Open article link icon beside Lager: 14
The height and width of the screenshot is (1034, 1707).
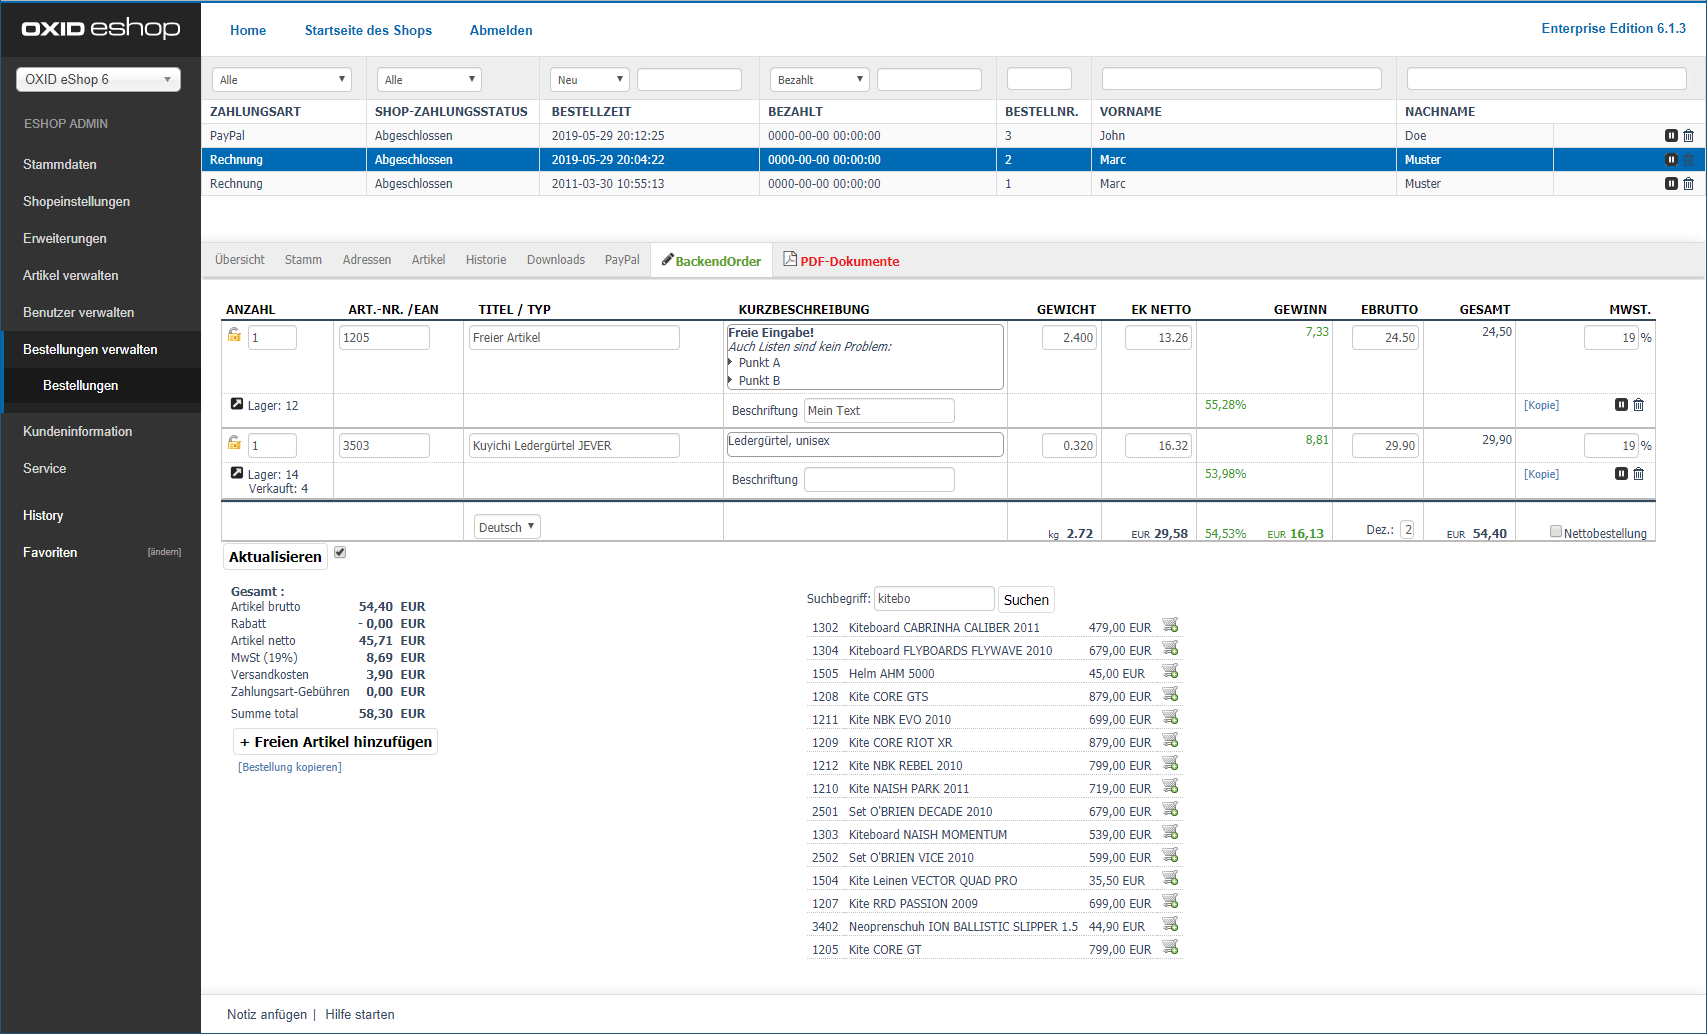237,473
